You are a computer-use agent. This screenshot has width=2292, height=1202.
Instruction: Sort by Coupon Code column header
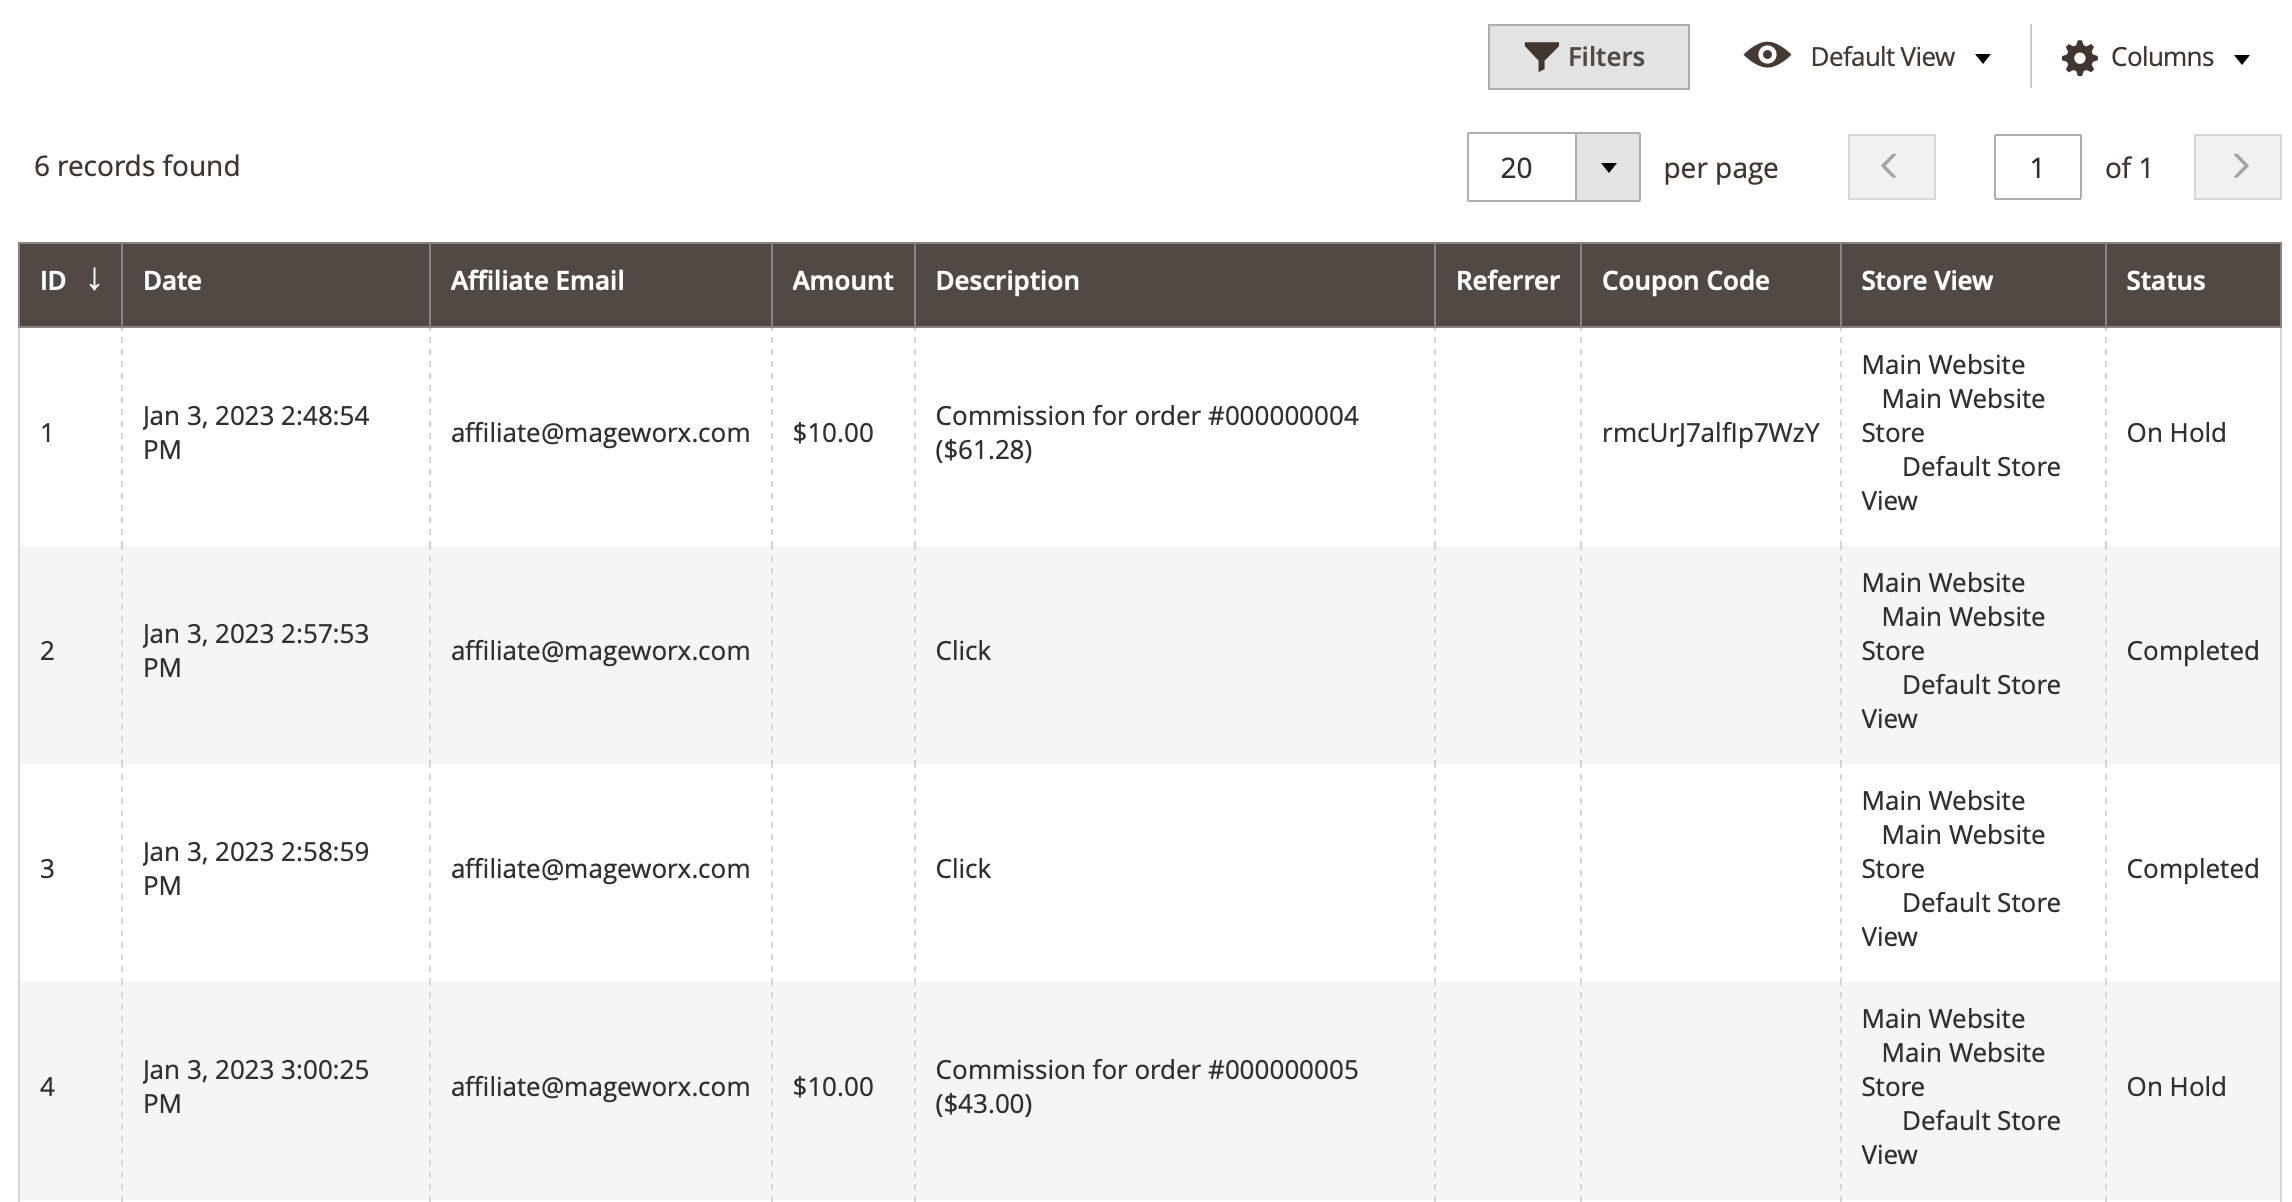[x=1711, y=284]
